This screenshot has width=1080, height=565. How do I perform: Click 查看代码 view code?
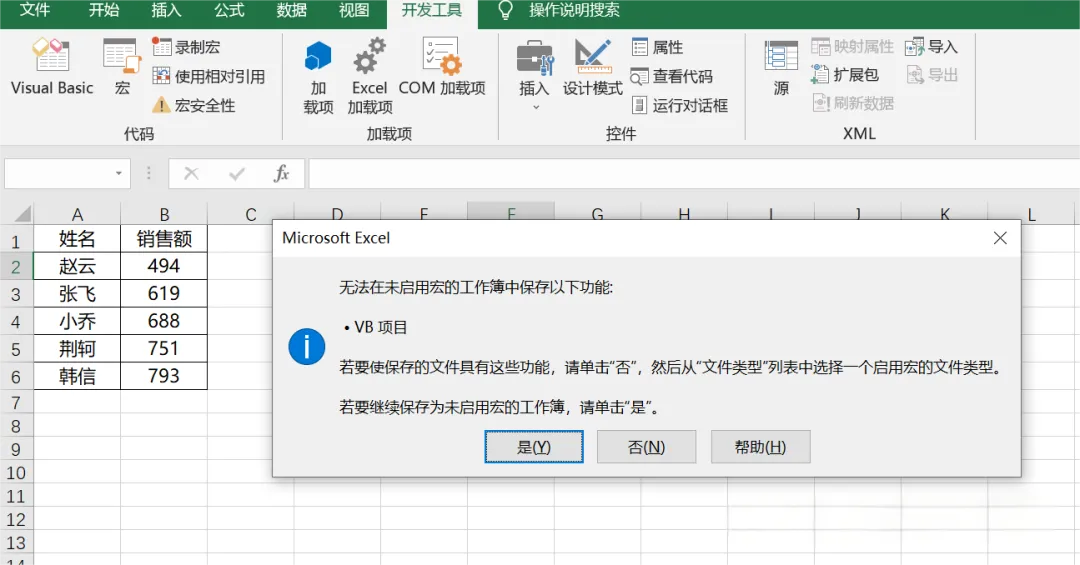(x=672, y=76)
